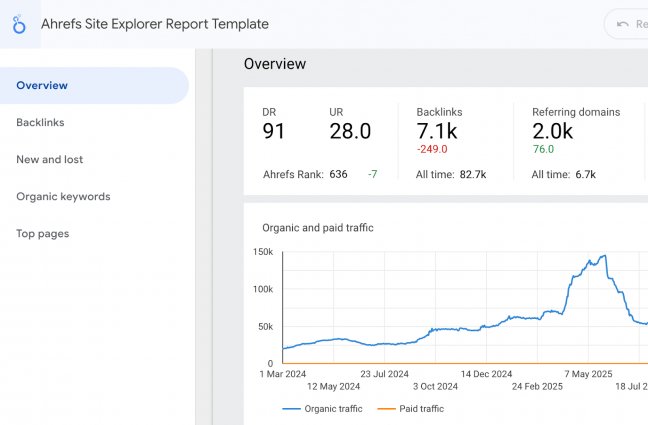Click the Backlinks 7.1k scorecard value

[x=437, y=131]
